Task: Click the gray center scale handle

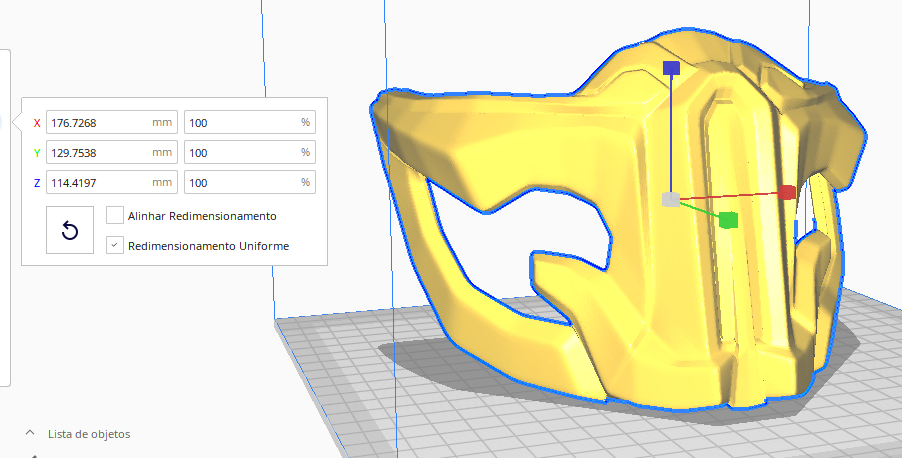Action: point(671,199)
